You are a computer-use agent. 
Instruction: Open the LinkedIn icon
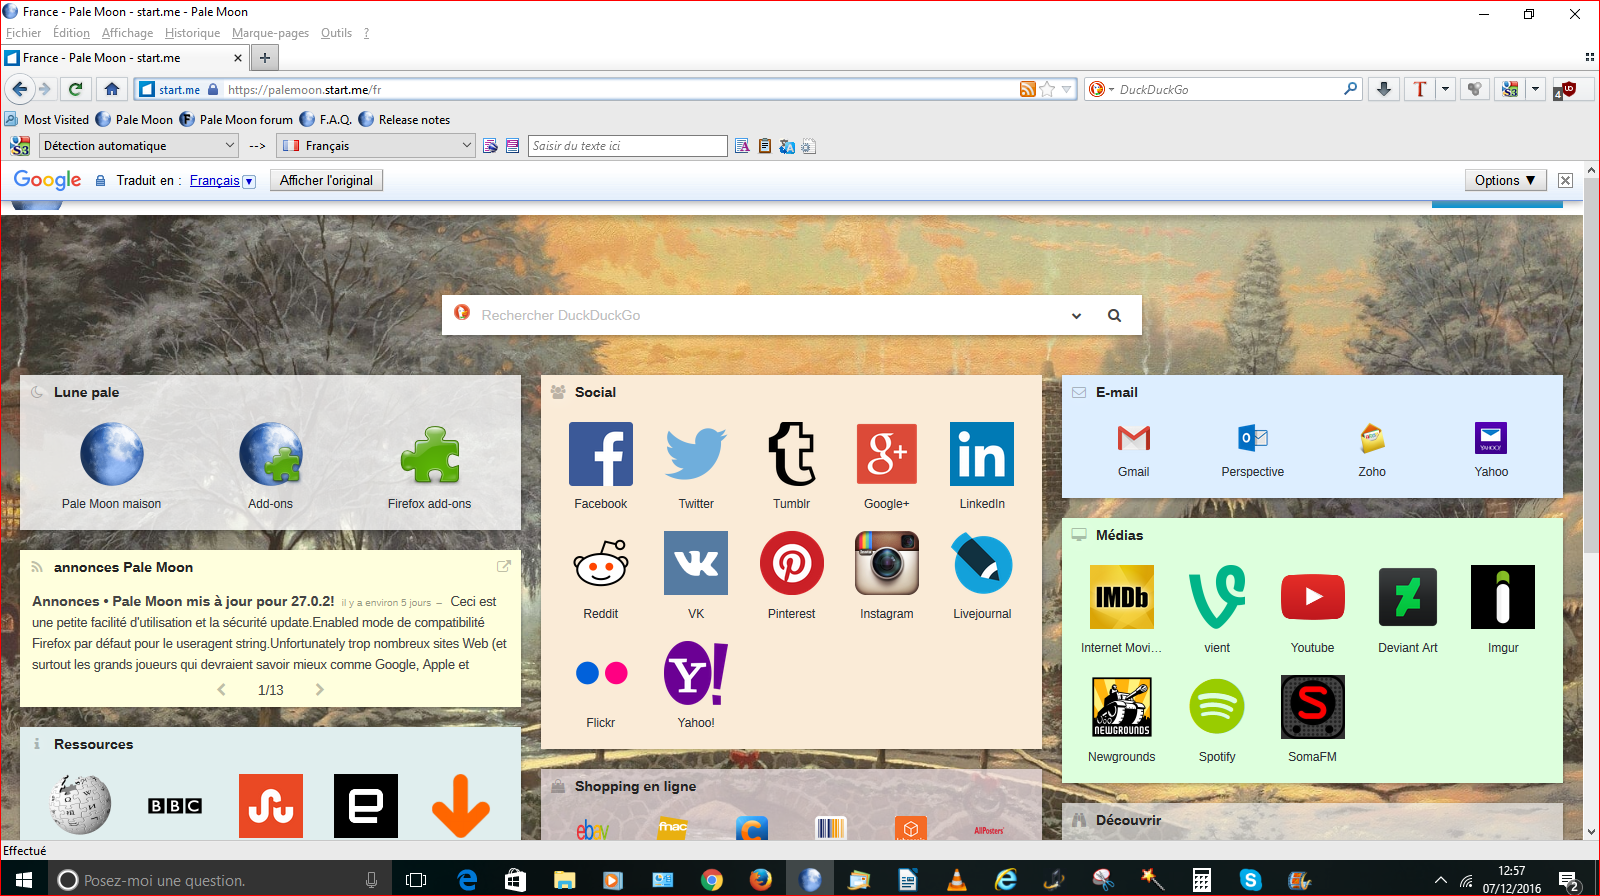tap(982, 454)
